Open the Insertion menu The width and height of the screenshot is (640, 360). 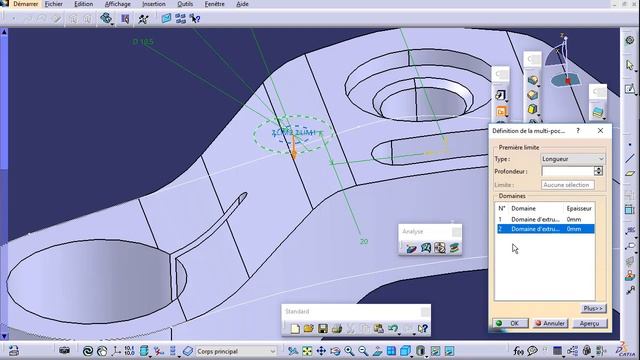(154, 4)
